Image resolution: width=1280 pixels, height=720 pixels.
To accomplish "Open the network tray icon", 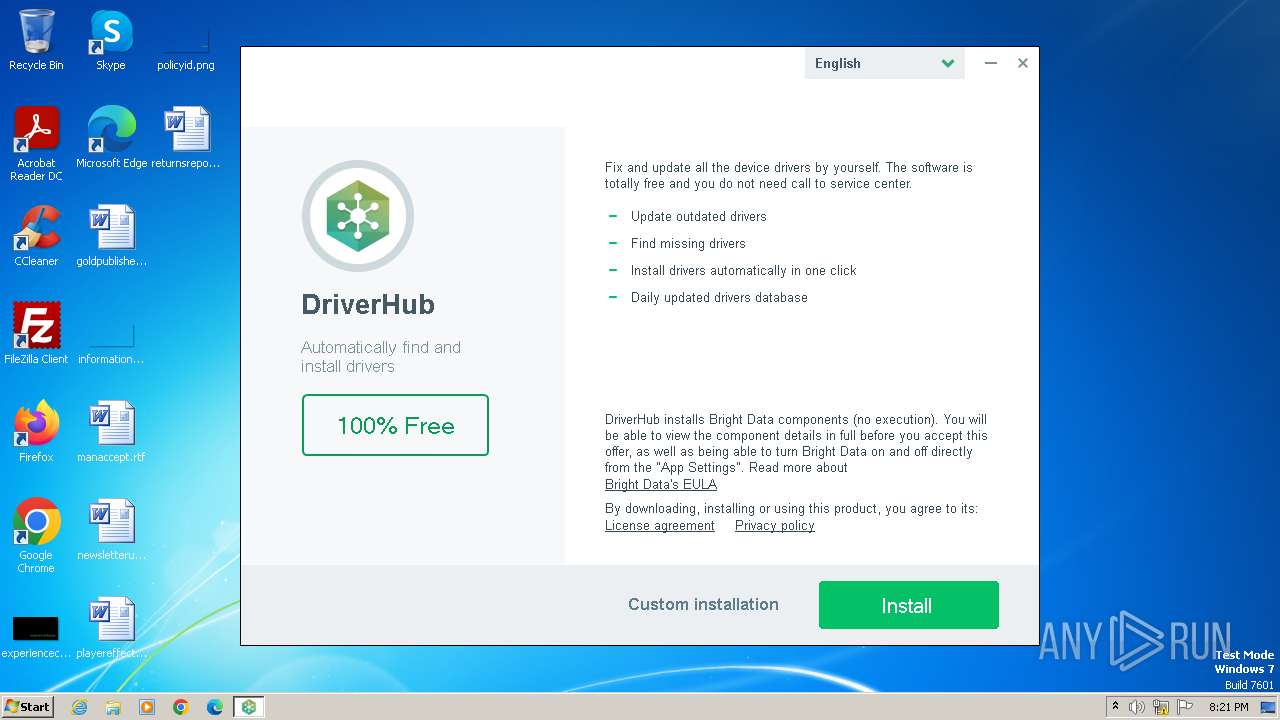I will click(x=1161, y=707).
